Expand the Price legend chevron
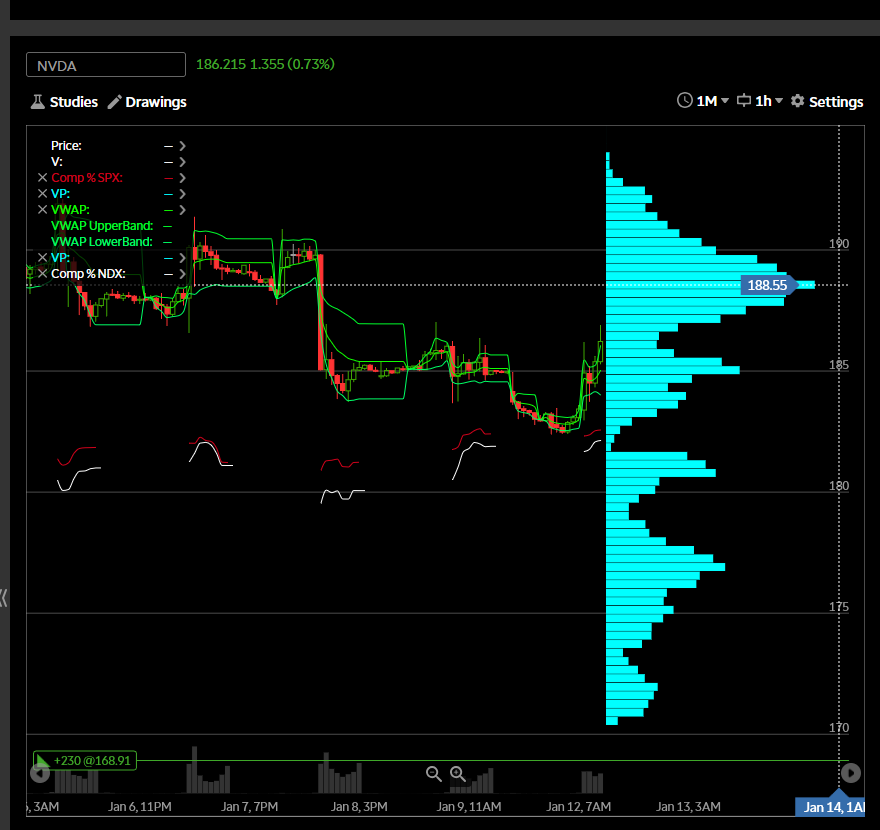Screen dimensions: 880x830 183,146
